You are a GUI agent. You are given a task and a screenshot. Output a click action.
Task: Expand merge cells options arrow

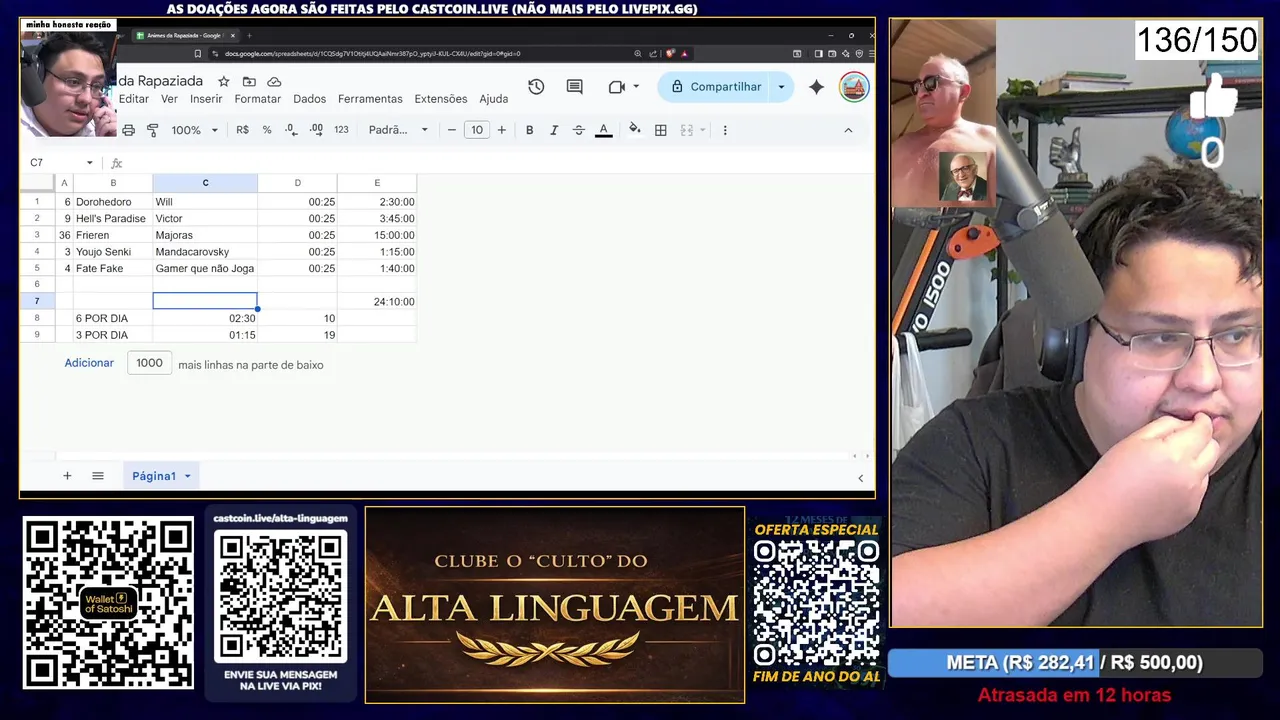[x=703, y=130]
